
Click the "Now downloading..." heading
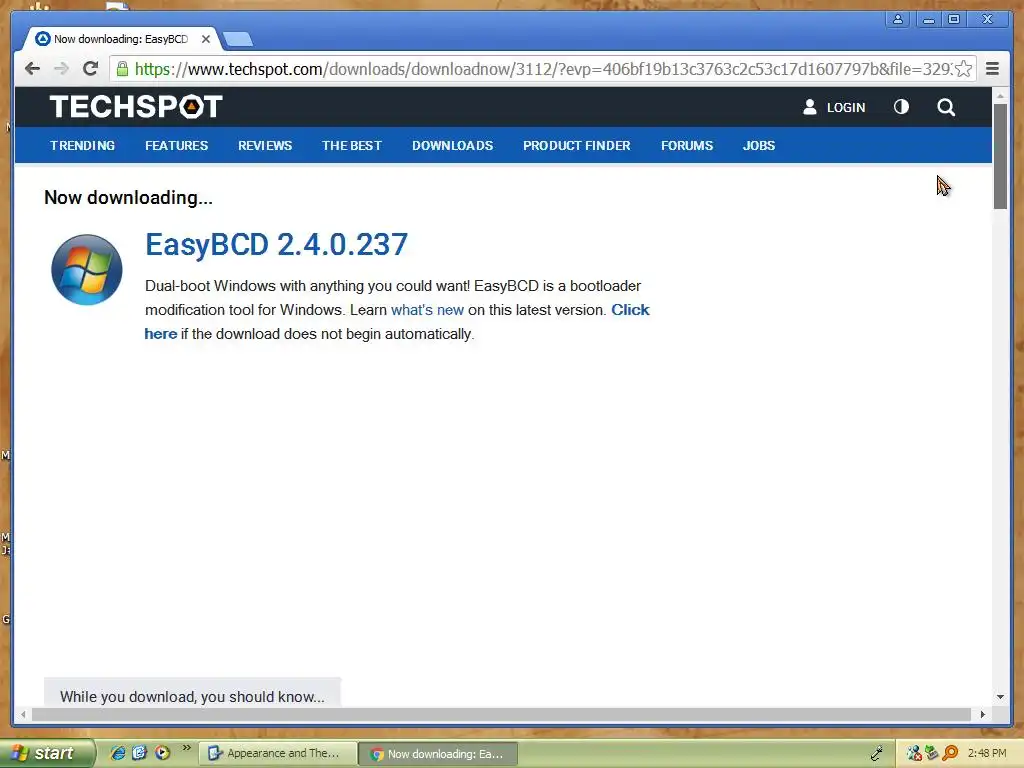point(129,197)
